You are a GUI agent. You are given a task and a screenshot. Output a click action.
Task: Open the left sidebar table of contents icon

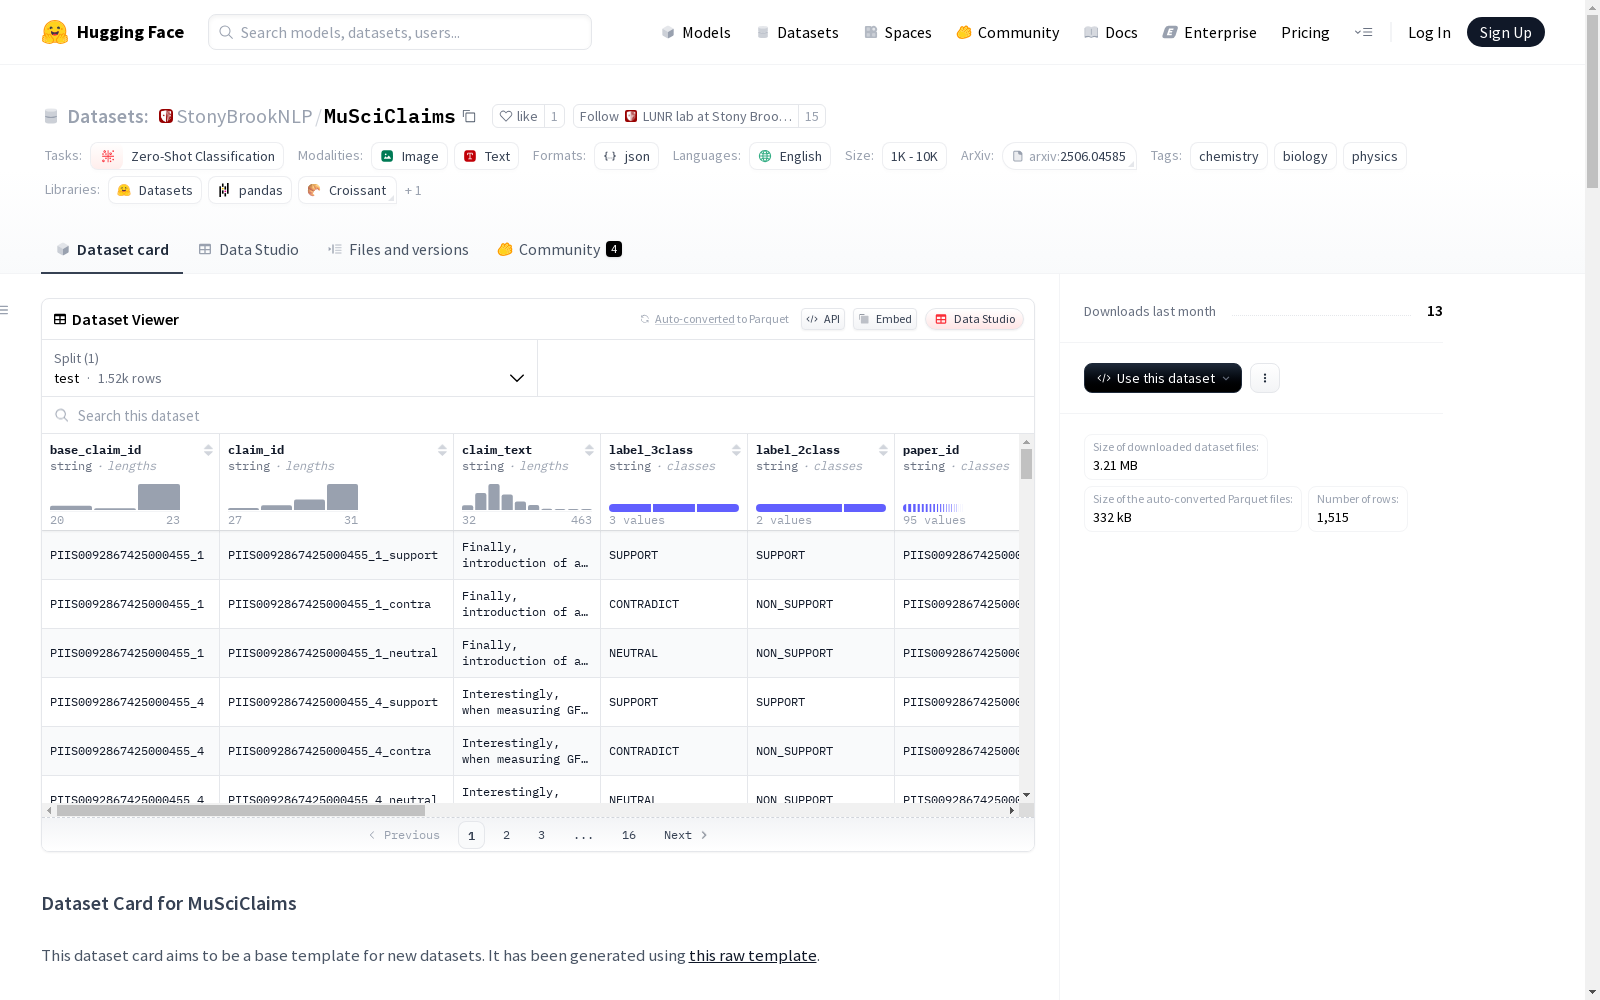(5, 310)
